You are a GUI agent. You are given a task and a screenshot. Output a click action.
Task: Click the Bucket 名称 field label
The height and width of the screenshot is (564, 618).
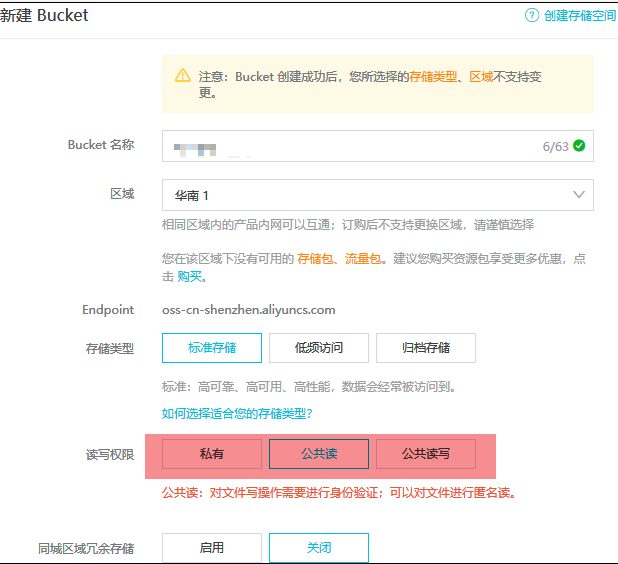point(101,145)
